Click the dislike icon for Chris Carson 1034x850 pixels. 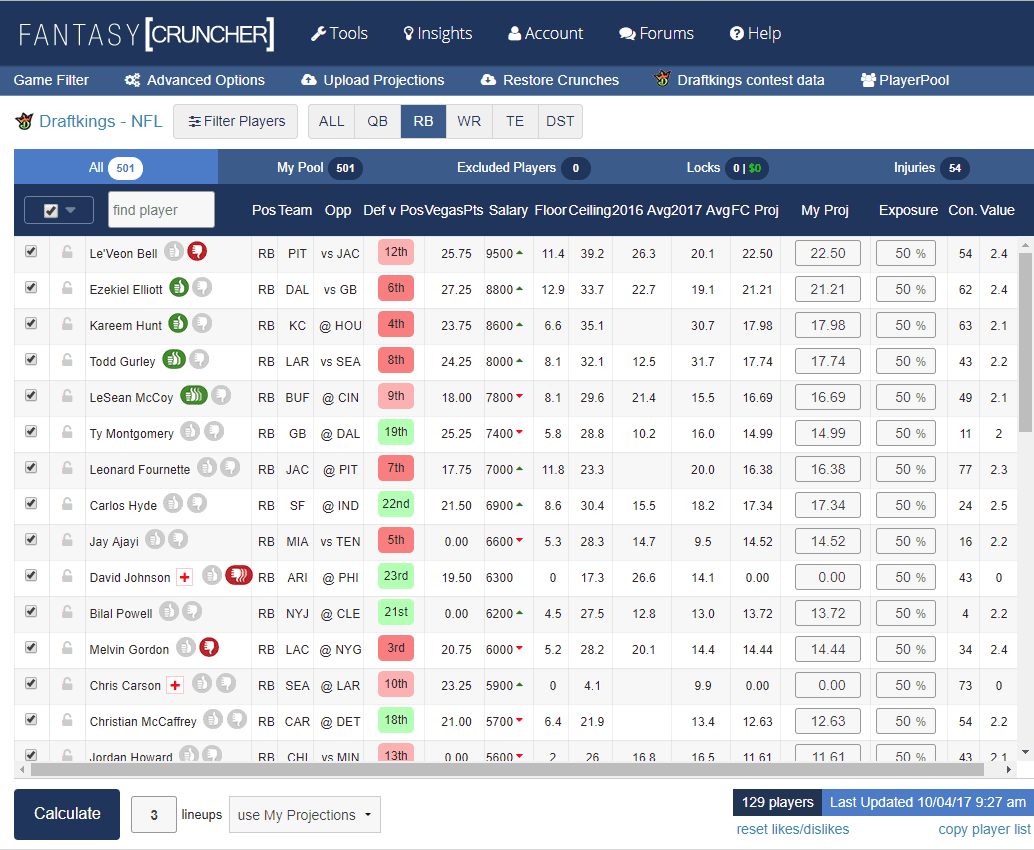click(226, 683)
